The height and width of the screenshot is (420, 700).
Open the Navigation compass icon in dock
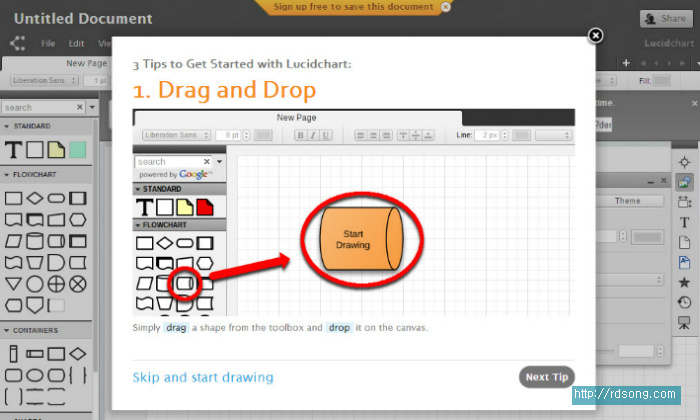[684, 162]
